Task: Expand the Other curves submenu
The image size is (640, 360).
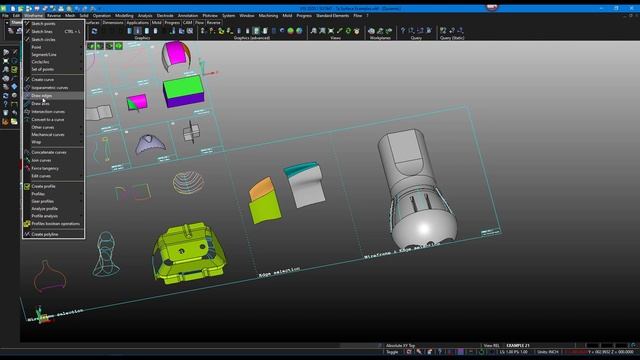Action: click(53, 127)
